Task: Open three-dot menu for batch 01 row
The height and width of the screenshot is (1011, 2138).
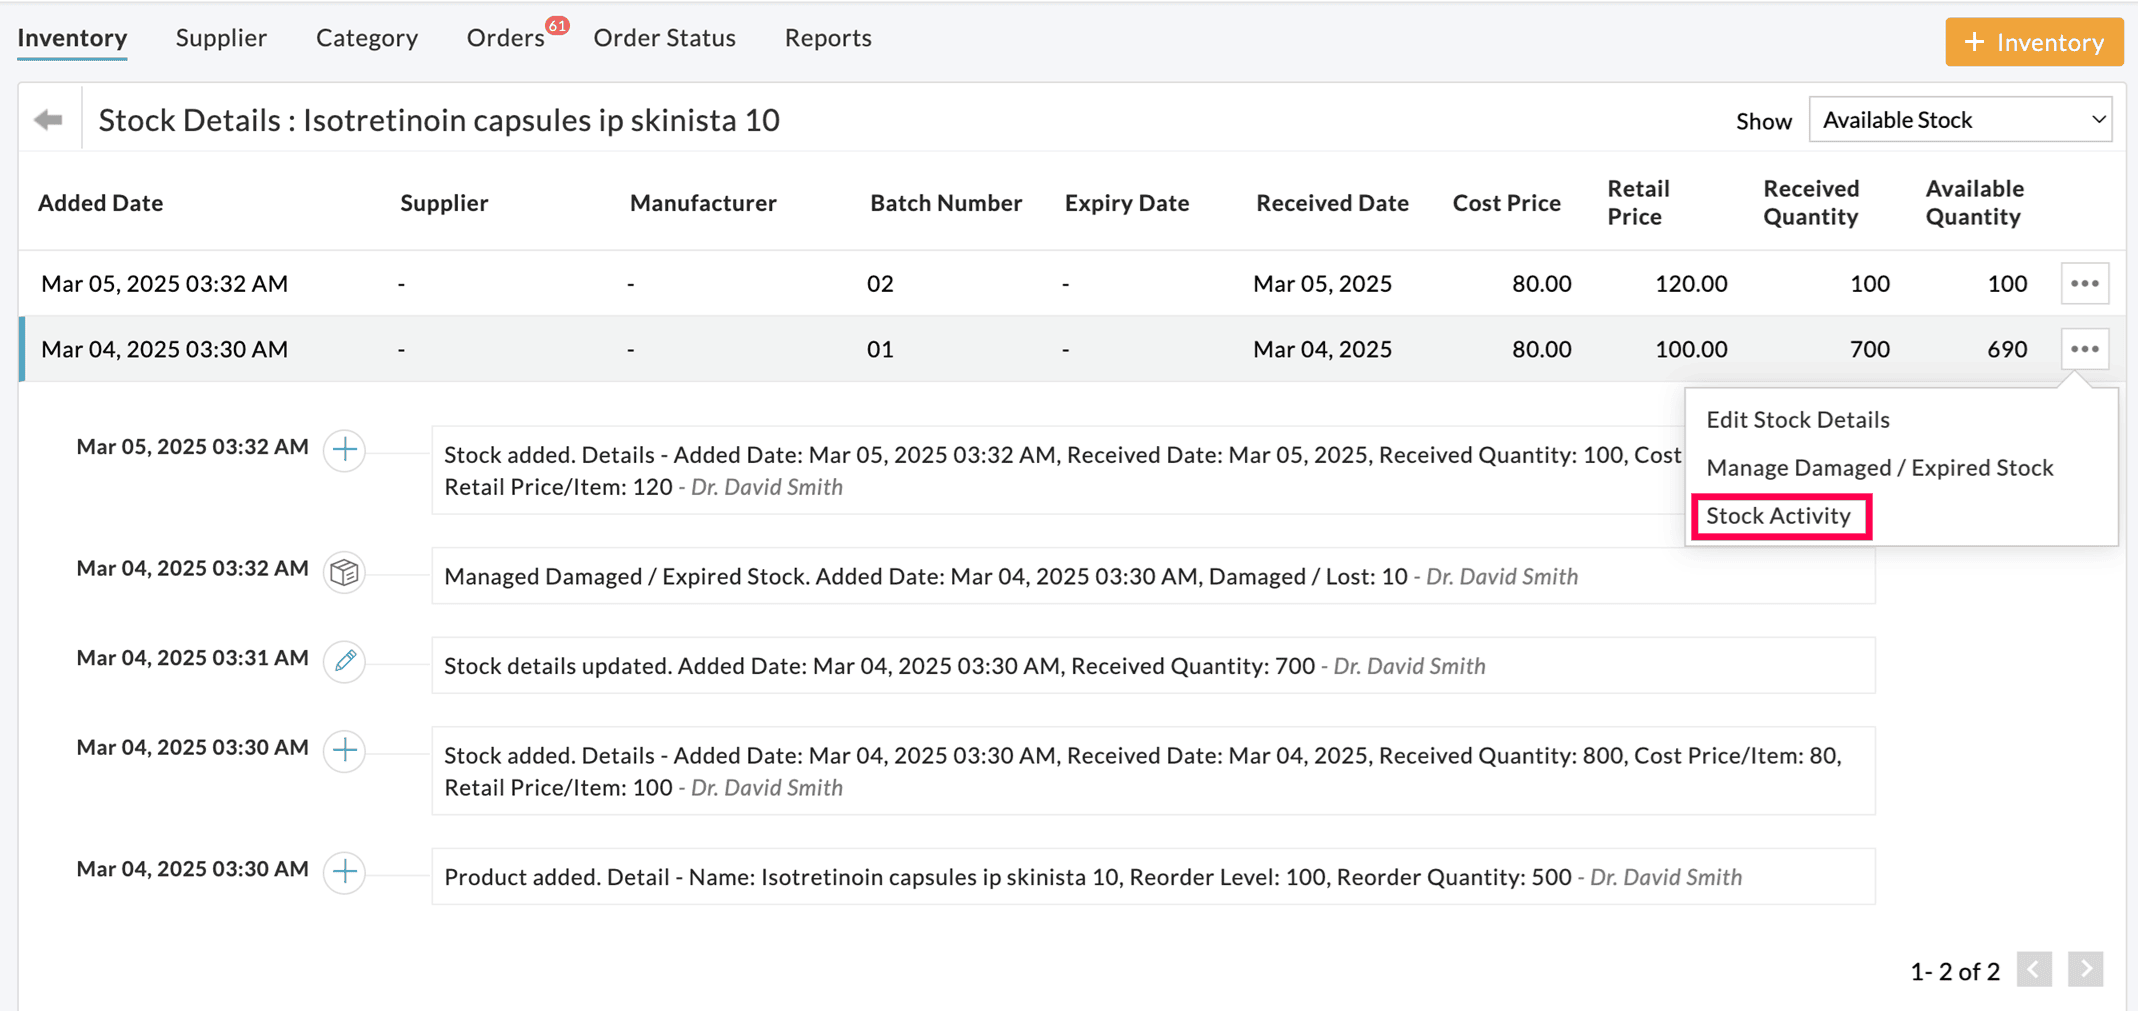Action: [2084, 349]
